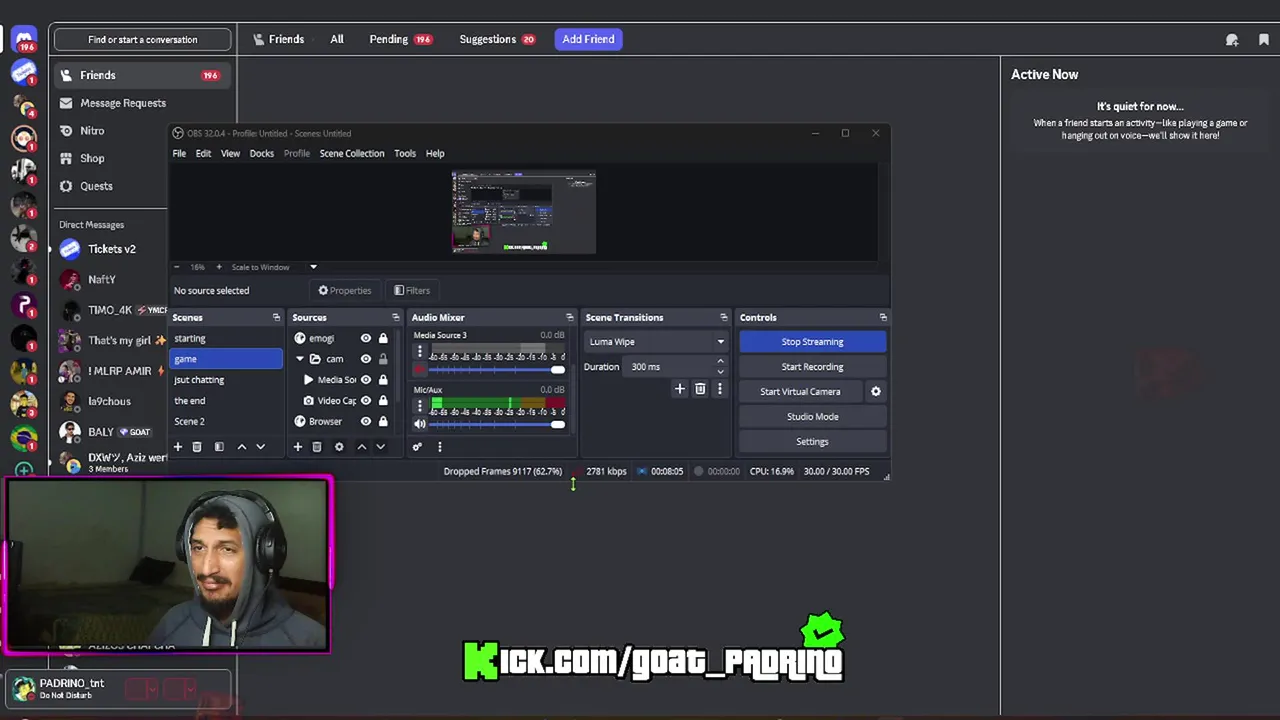Image resolution: width=1280 pixels, height=720 pixels.
Task: Open the Tools menu in OBS
Action: (405, 154)
